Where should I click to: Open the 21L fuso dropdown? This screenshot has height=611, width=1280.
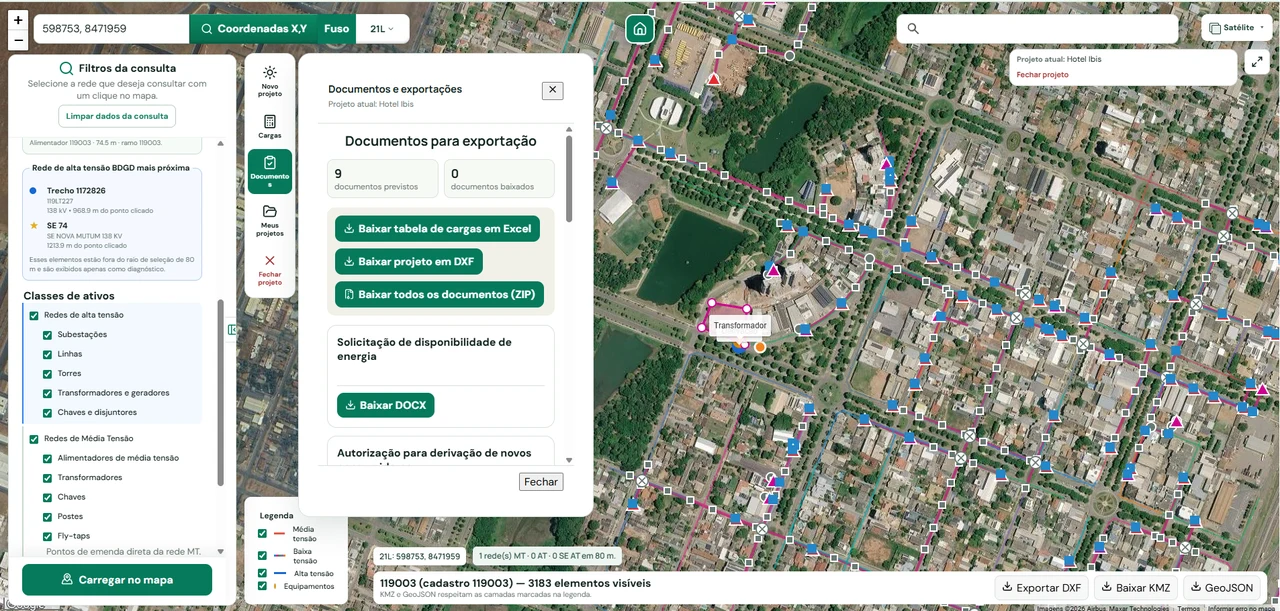382,29
